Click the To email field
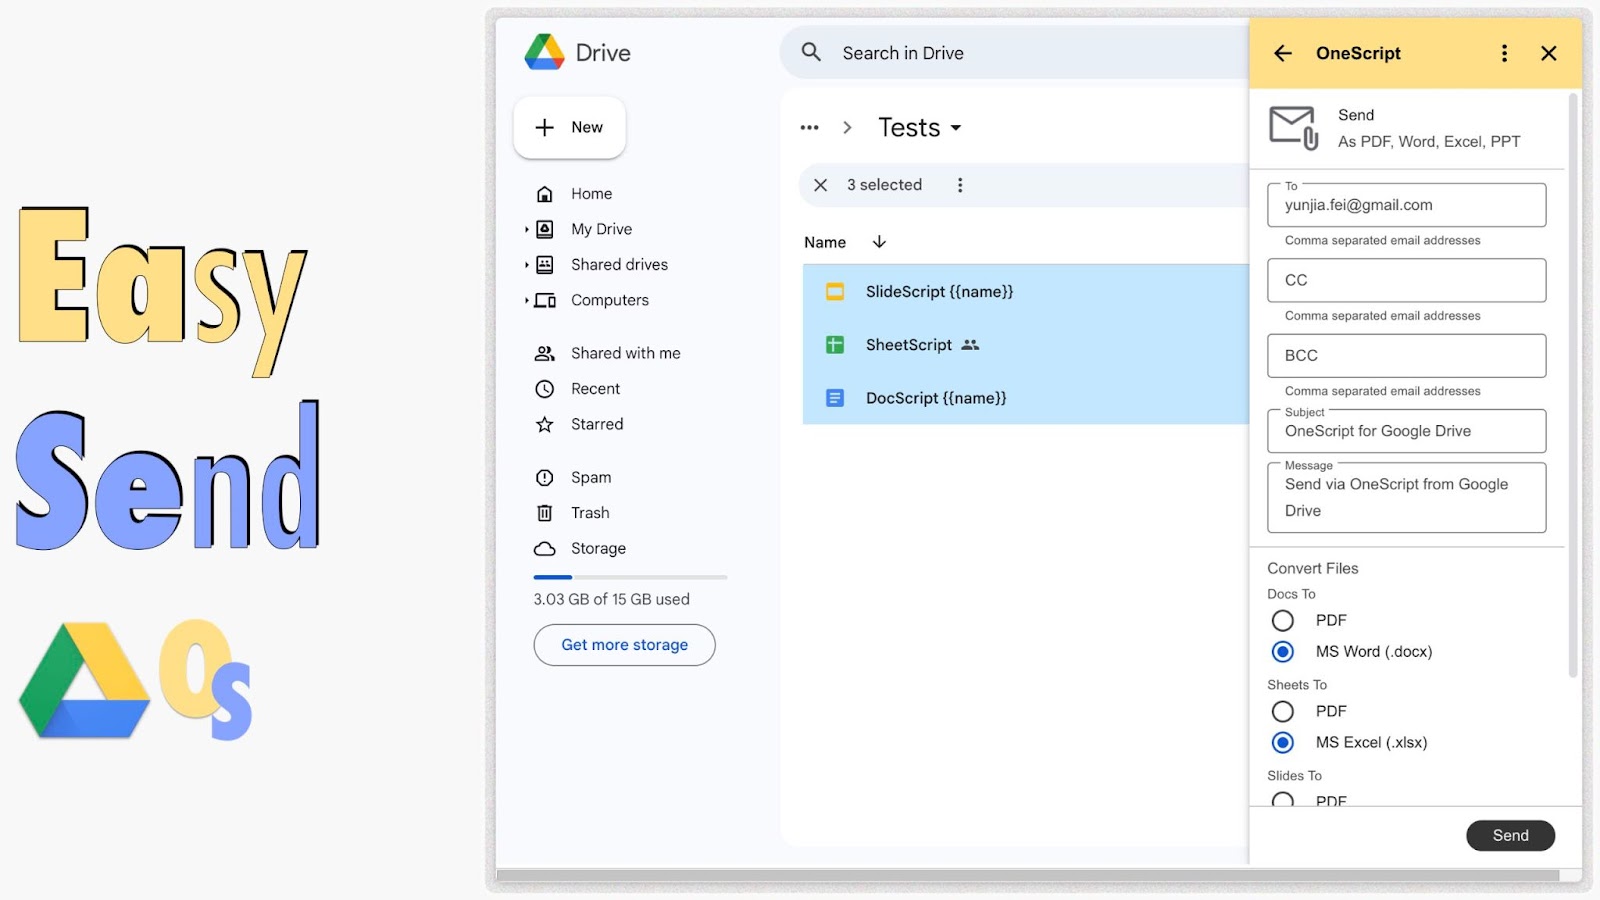Viewport: 1600px width, 900px height. 1406,205
